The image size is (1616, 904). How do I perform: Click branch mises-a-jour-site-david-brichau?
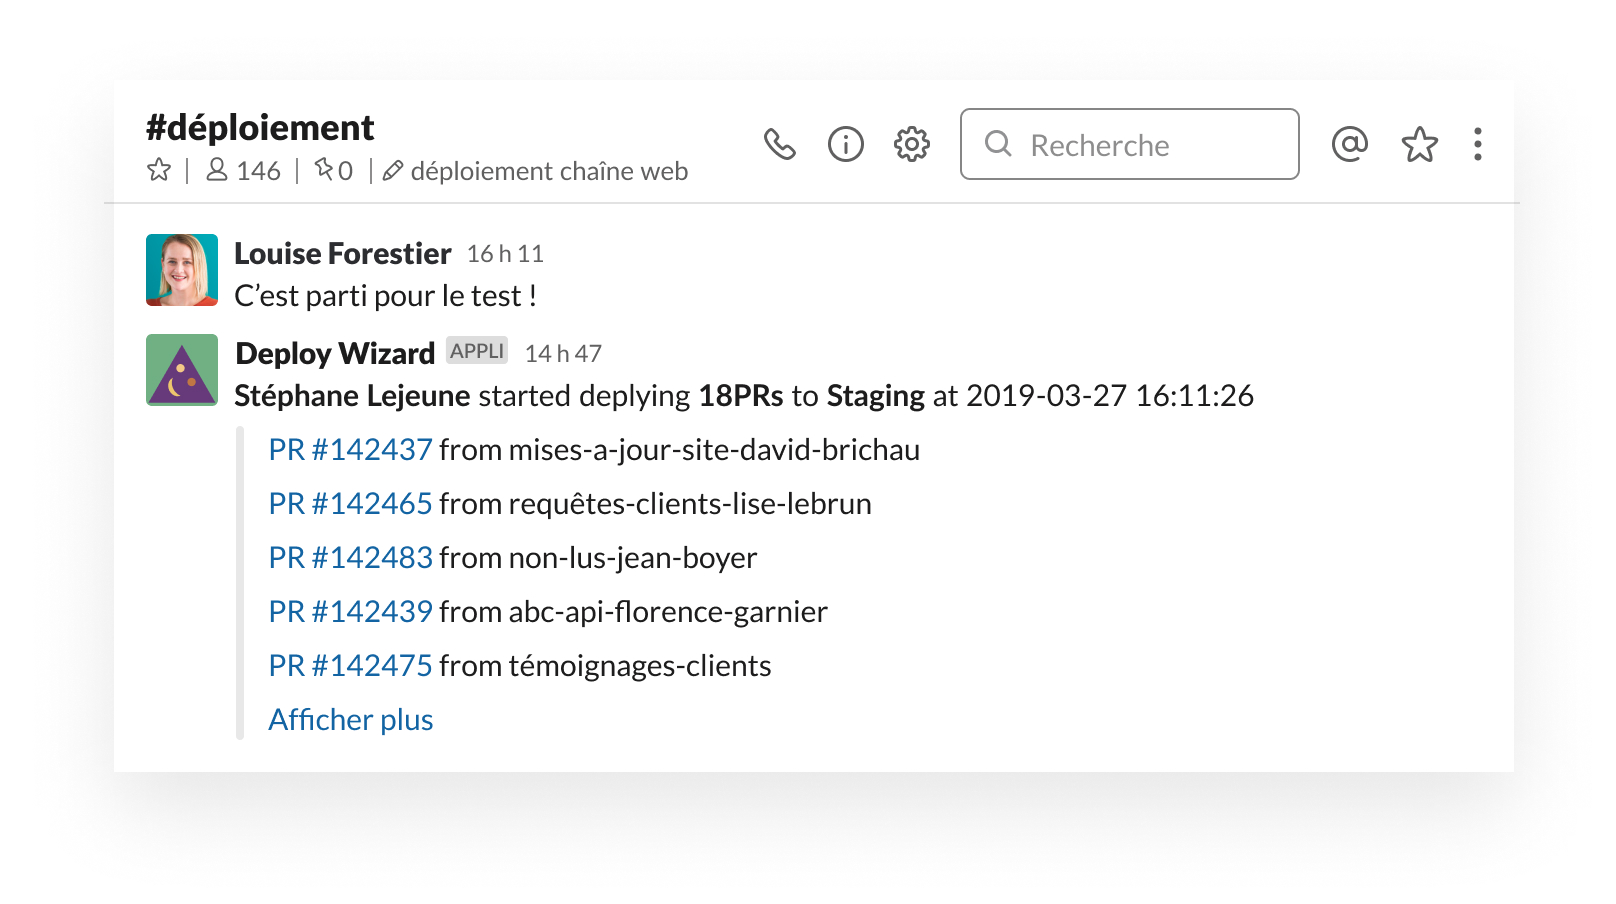click(x=714, y=450)
